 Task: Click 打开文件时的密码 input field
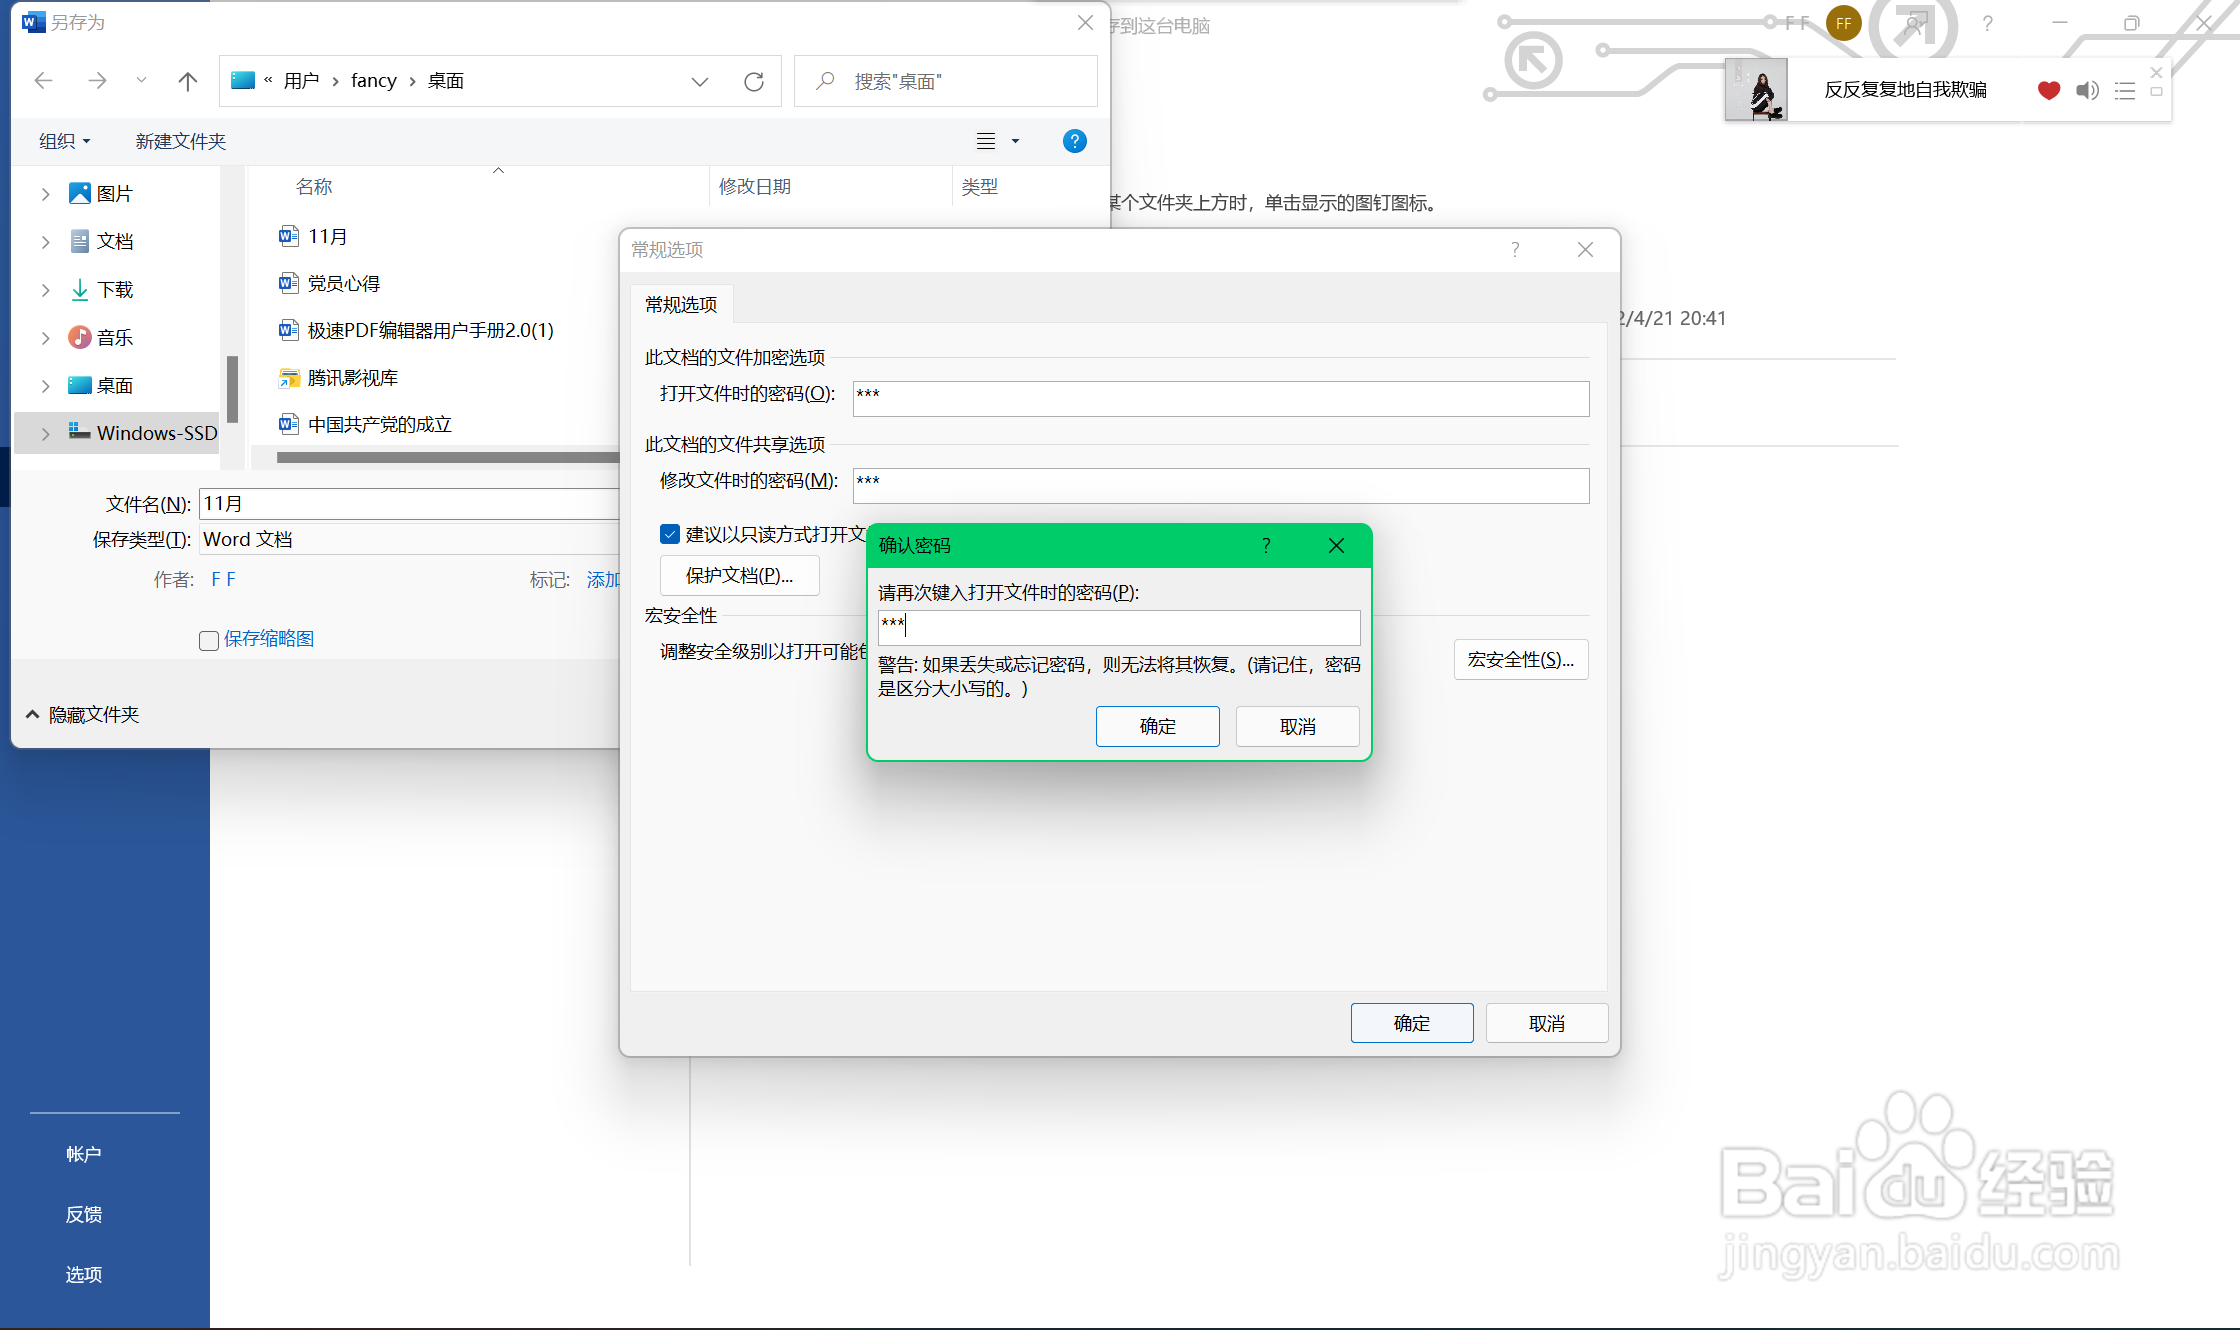tap(1220, 398)
